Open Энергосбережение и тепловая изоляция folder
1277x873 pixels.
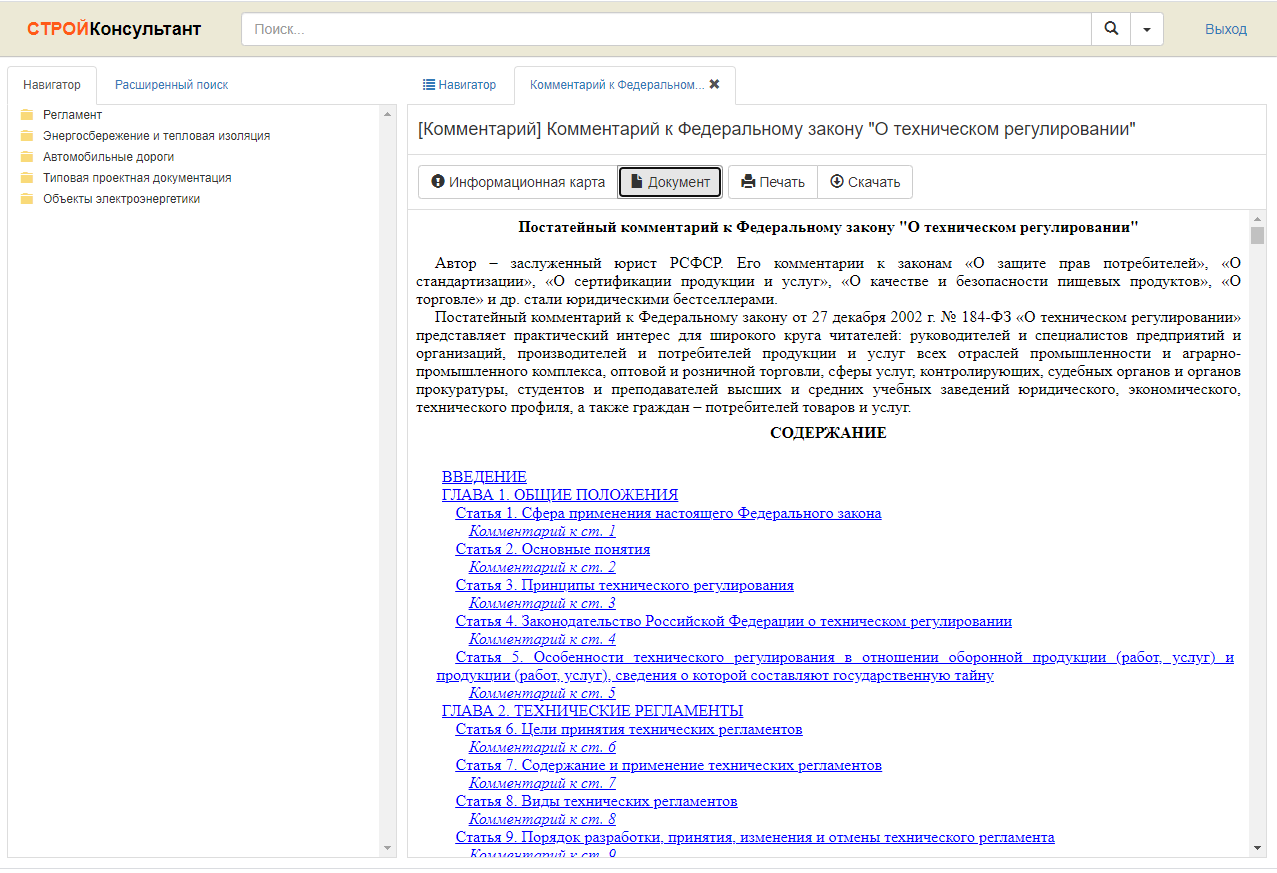click(156, 136)
